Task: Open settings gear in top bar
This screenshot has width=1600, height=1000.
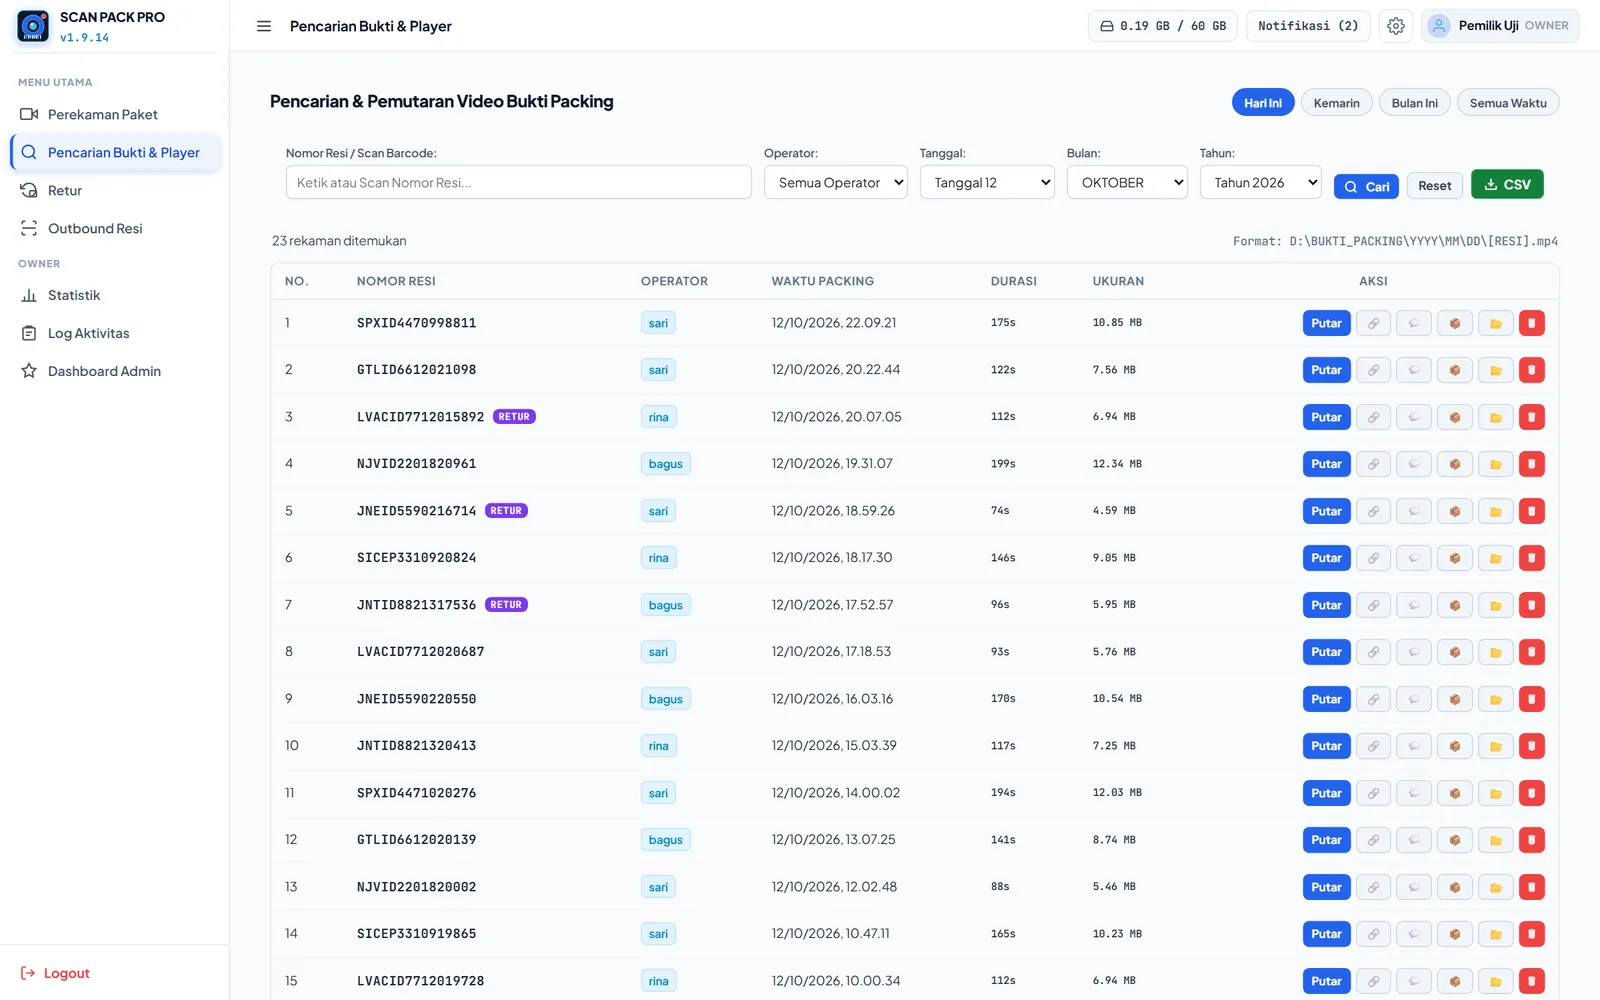Action: click(x=1396, y=26)
